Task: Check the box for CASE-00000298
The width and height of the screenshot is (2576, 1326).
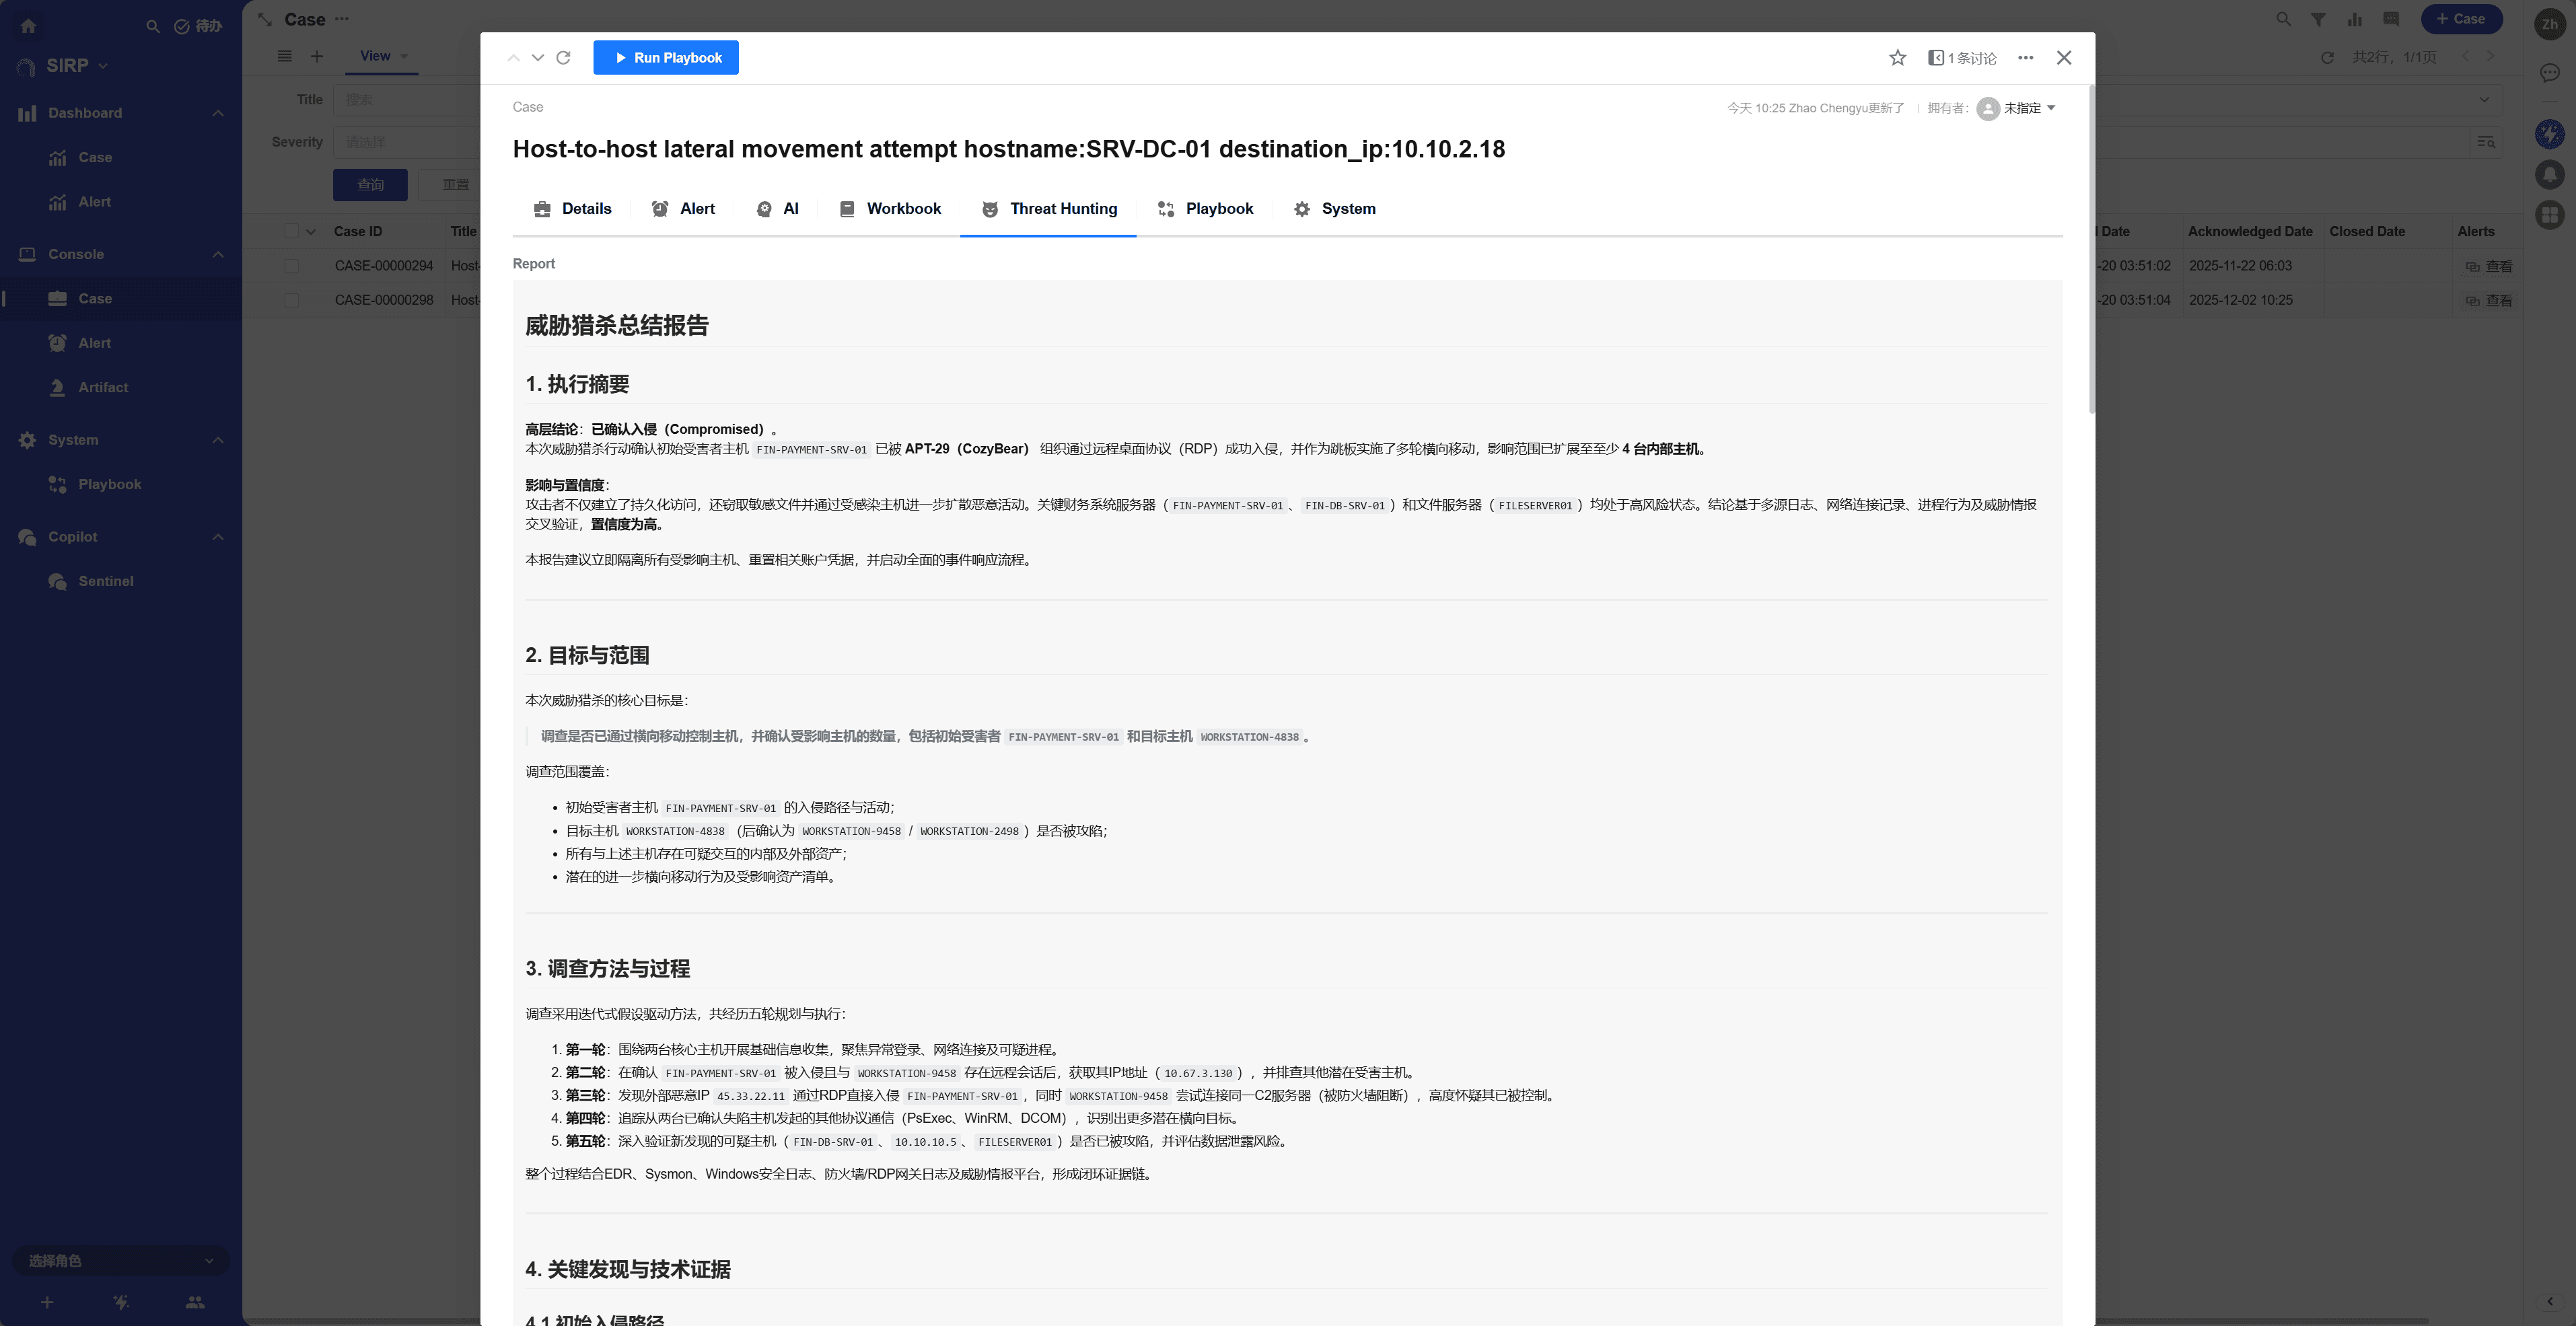Action: (x=291, y=300)
